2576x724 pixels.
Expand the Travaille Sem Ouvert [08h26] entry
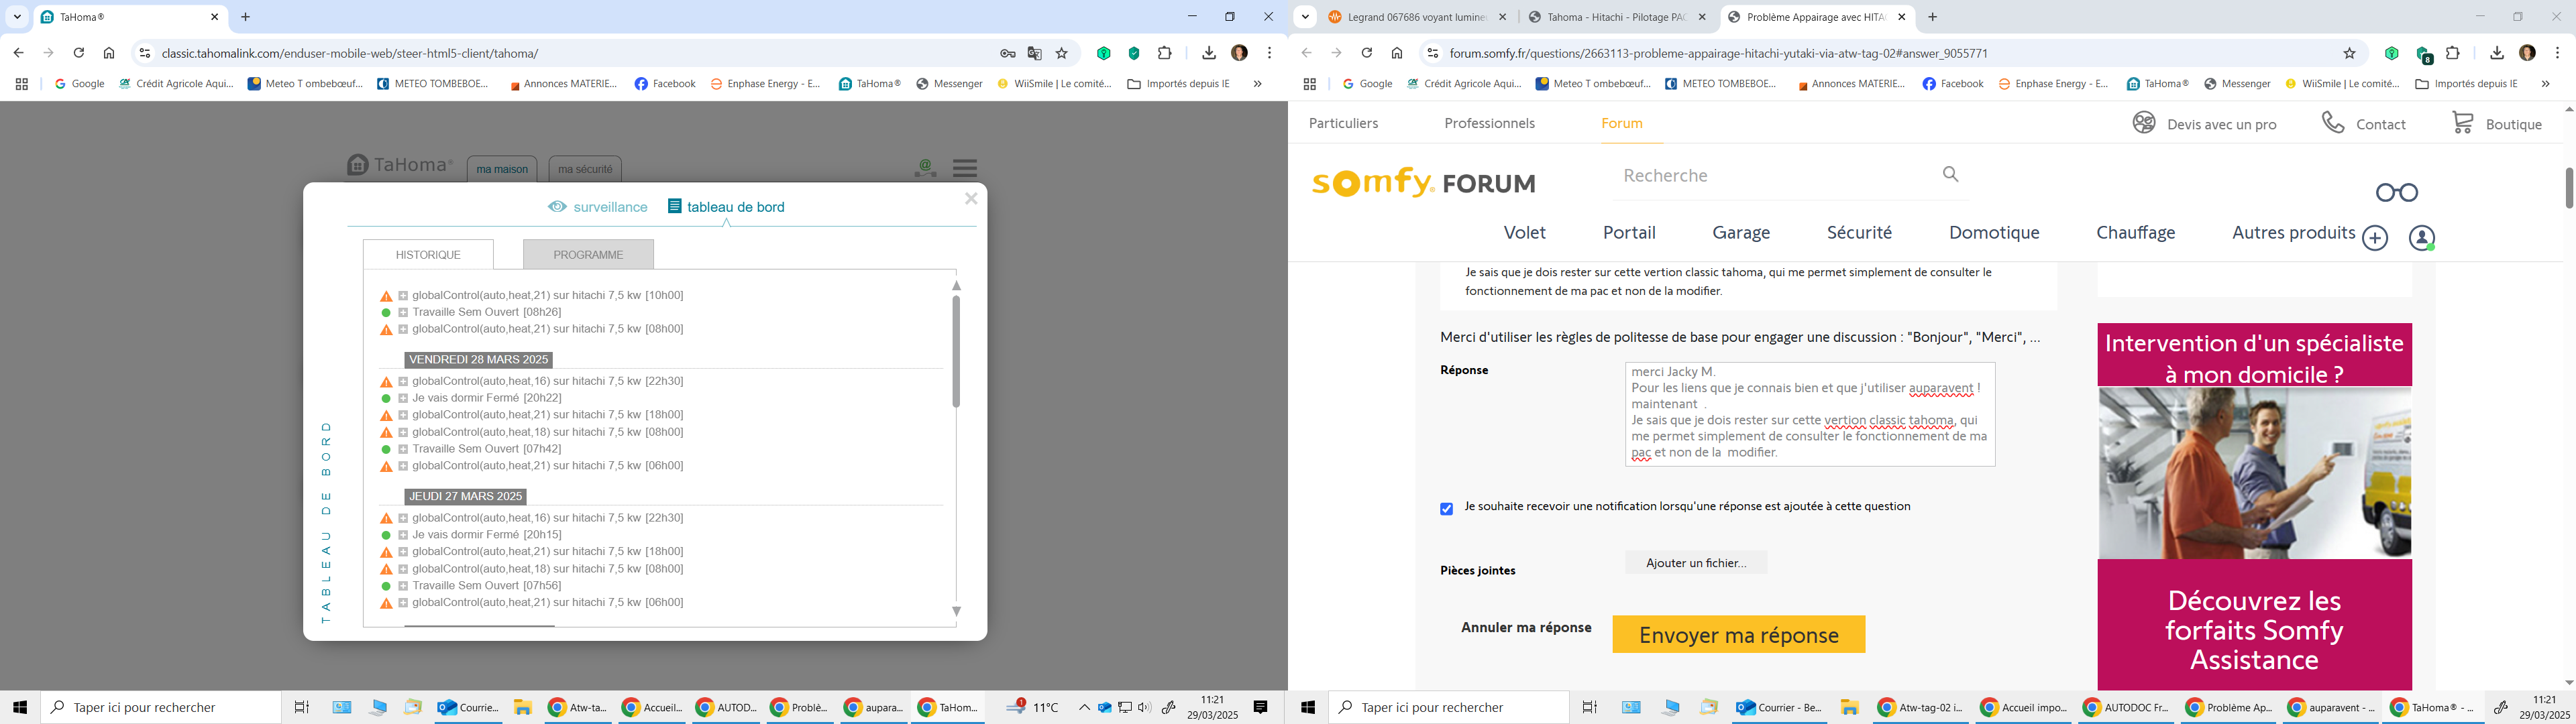pyautogui.click(x=403, y=313)
